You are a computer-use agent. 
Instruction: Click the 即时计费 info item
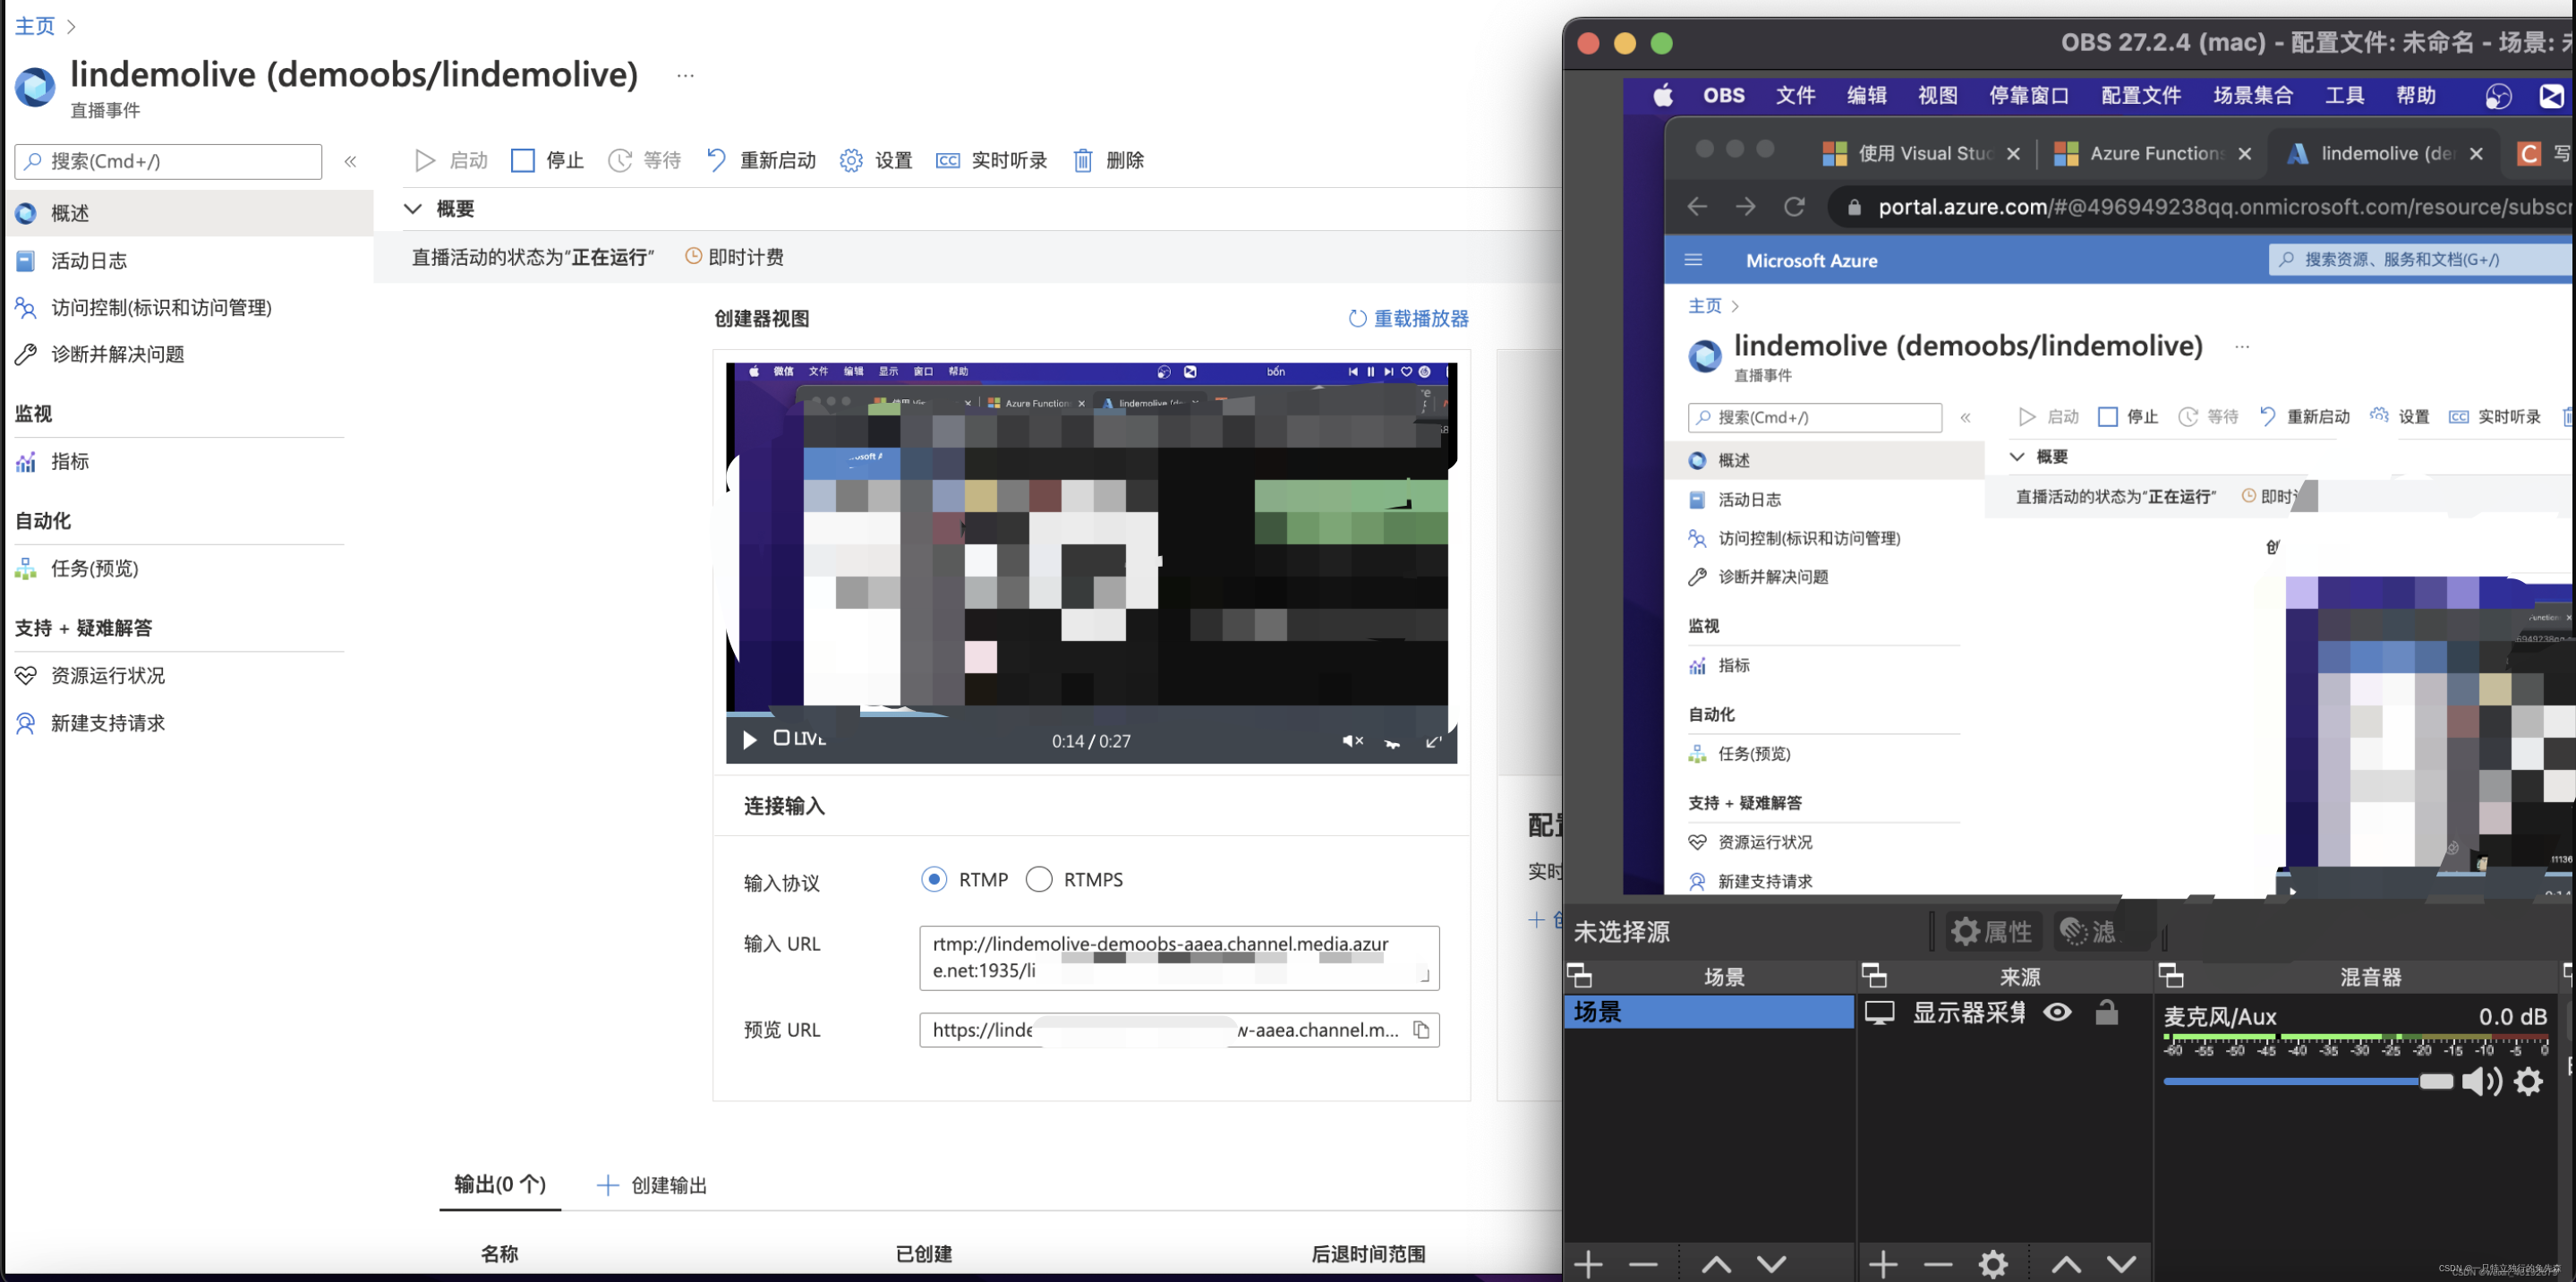point(735,257)
